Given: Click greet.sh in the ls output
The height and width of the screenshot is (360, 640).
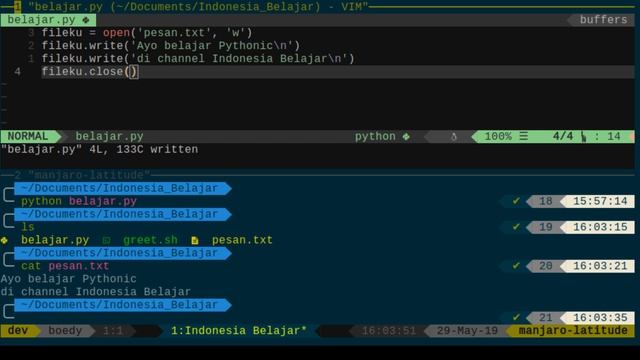Looking at the screenshot, I should (x=150, y=240).
